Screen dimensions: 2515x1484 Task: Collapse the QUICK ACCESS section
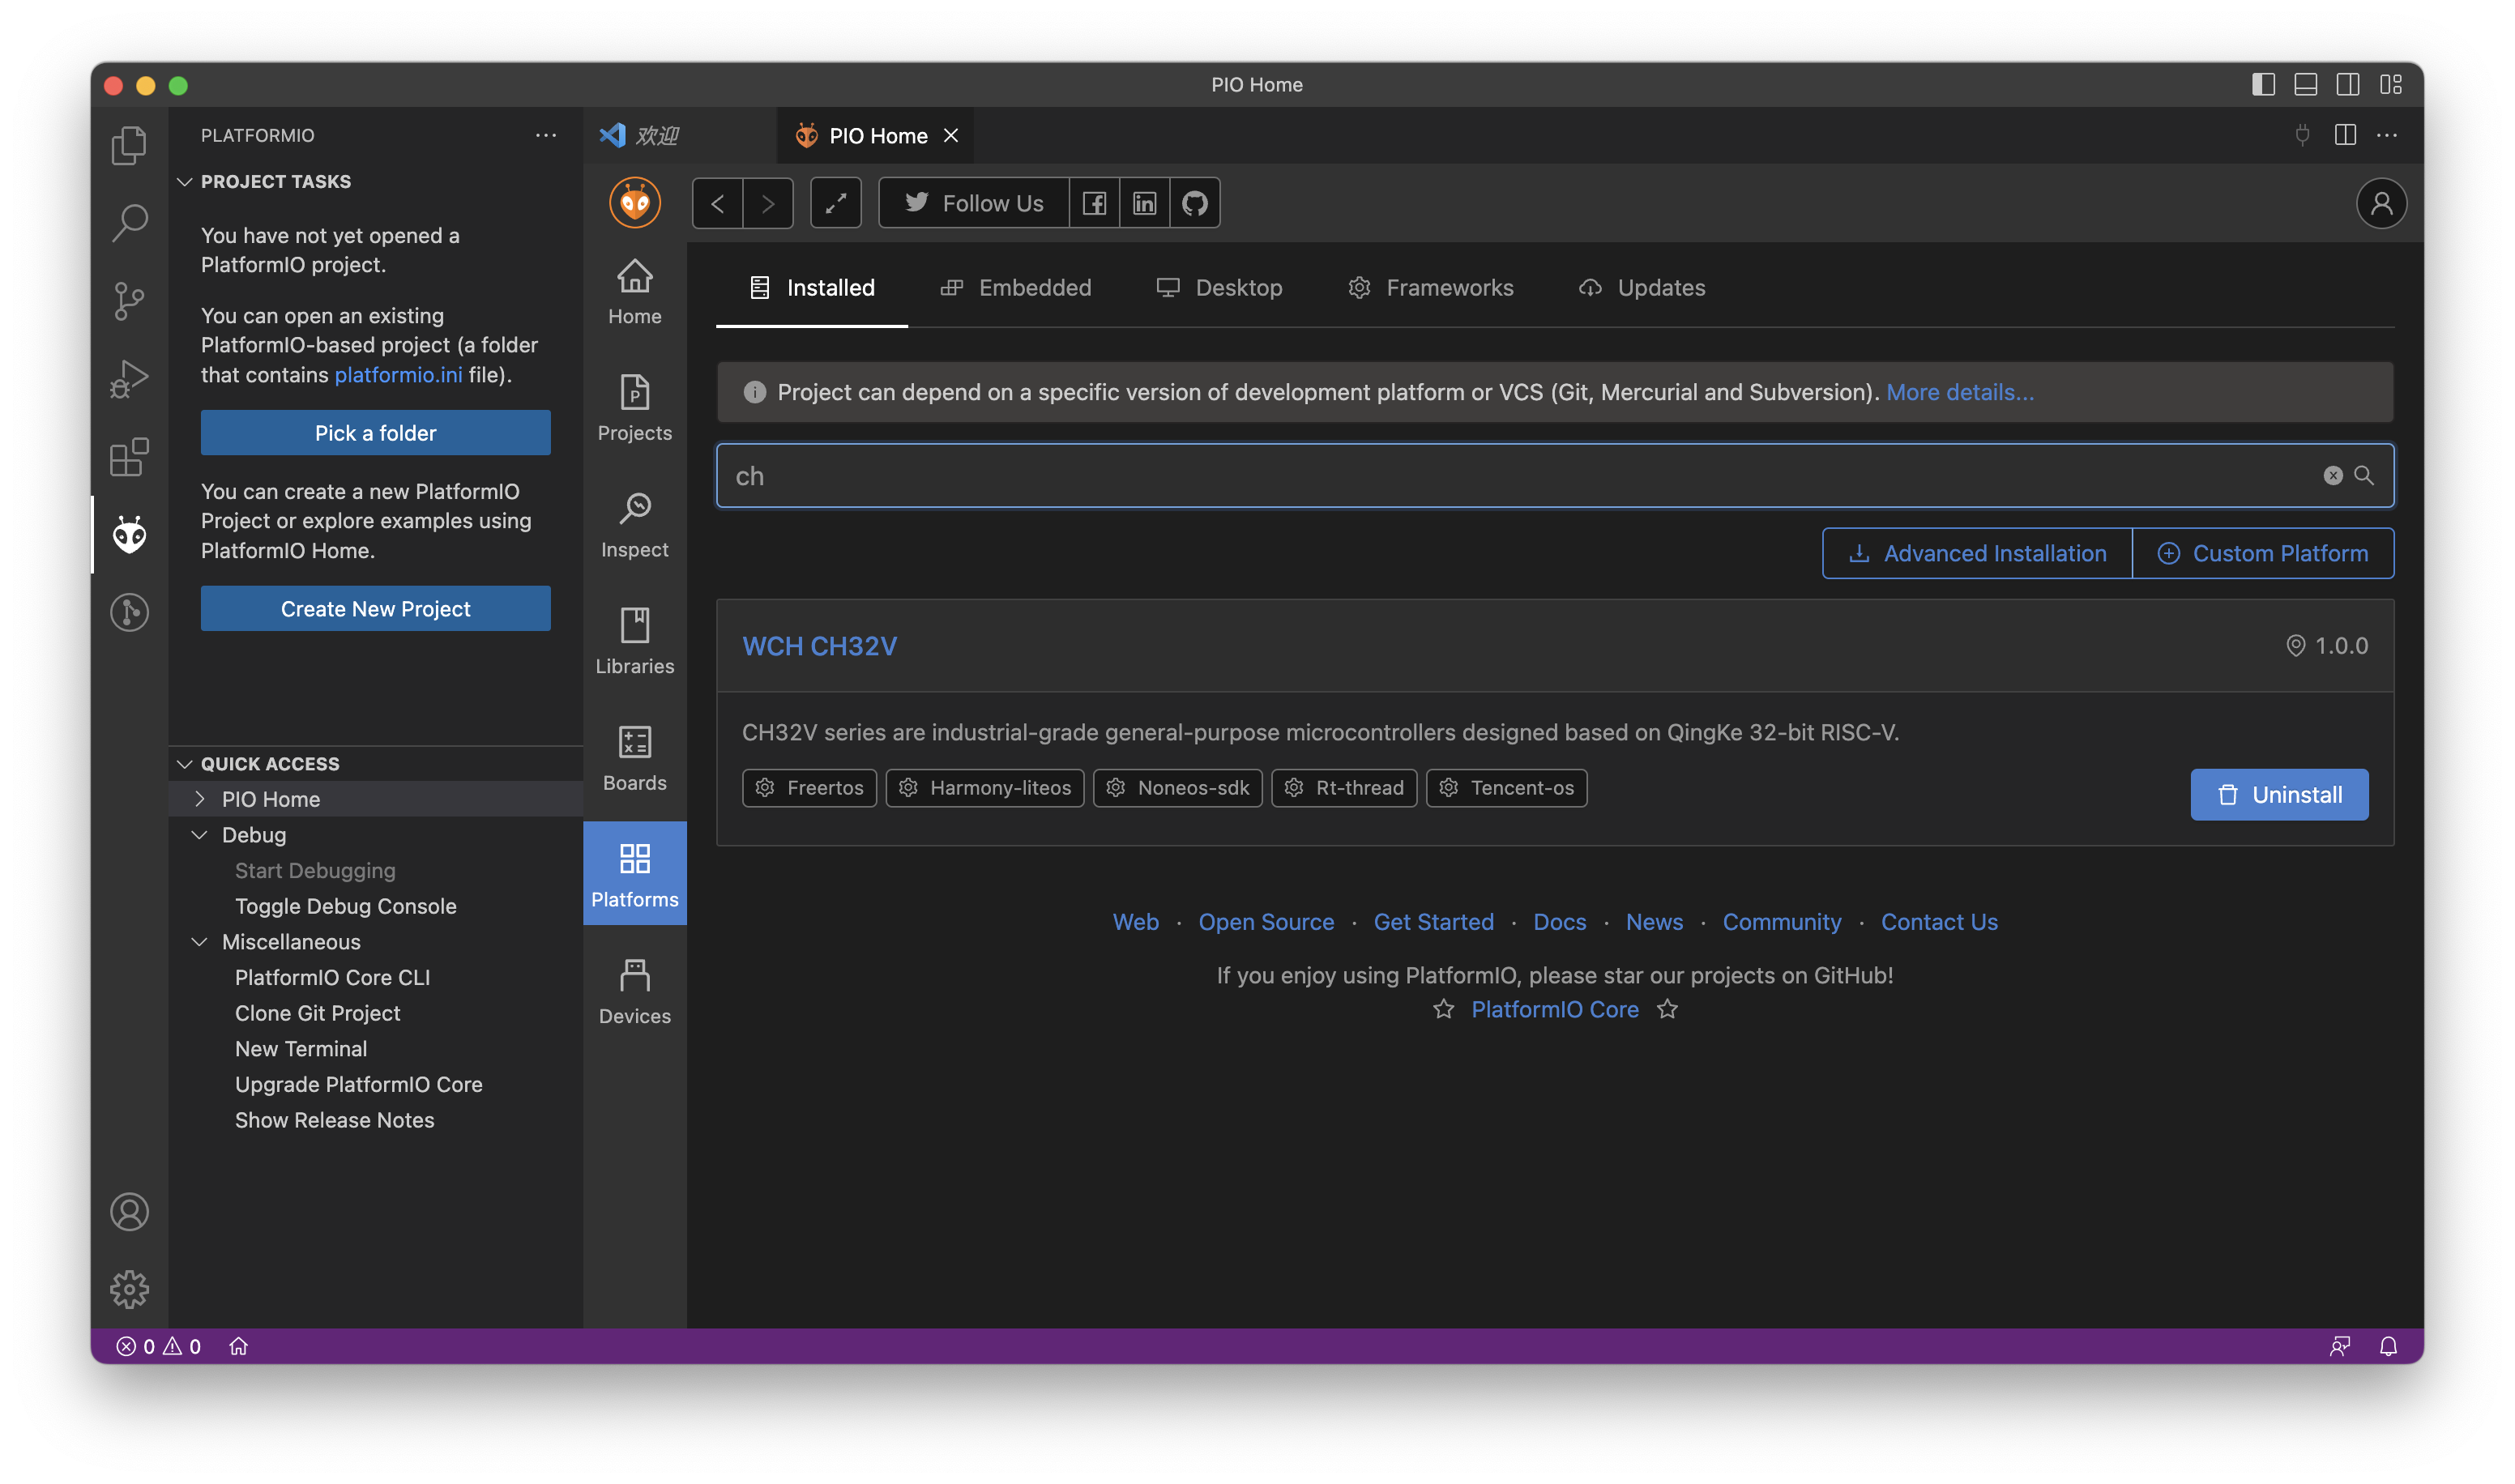coord(184,763)
